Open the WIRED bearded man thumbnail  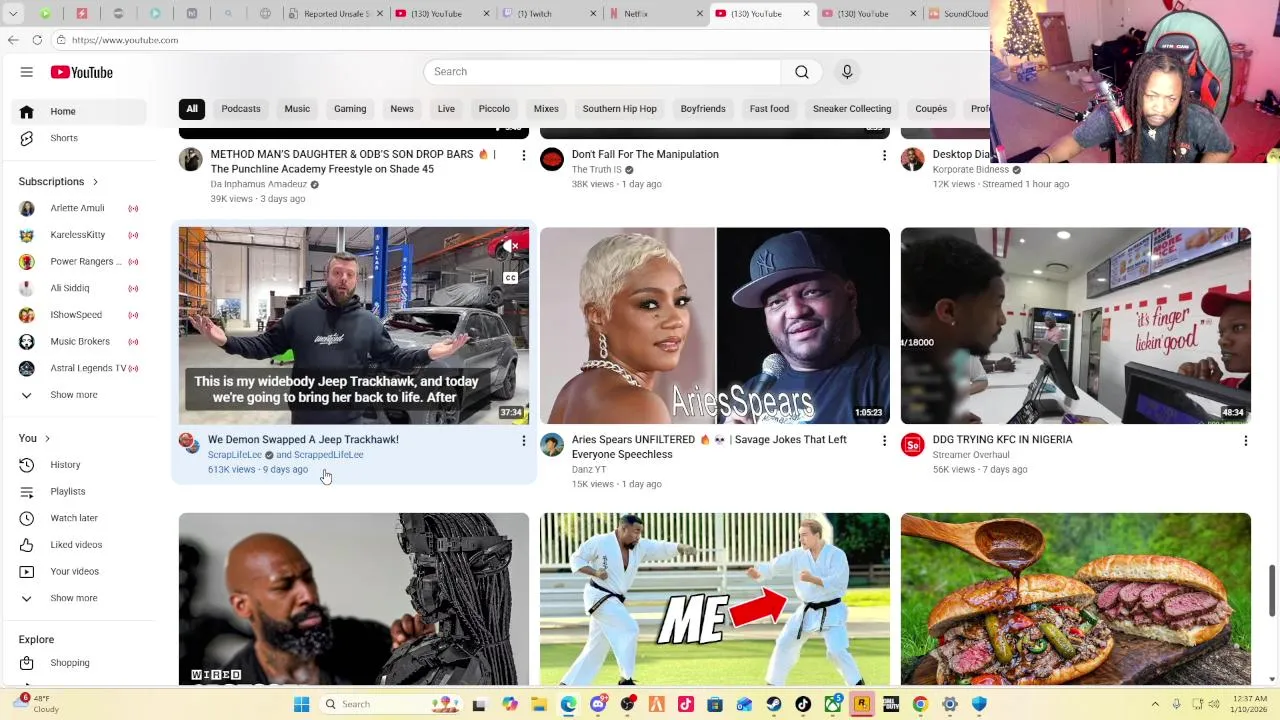click(354, 599)
